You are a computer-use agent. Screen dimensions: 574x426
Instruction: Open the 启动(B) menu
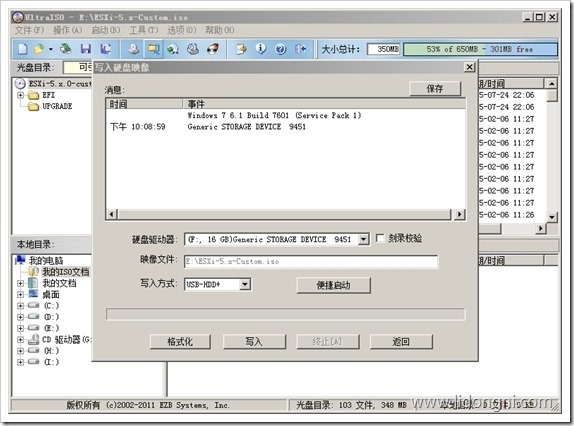pos(106,30)
